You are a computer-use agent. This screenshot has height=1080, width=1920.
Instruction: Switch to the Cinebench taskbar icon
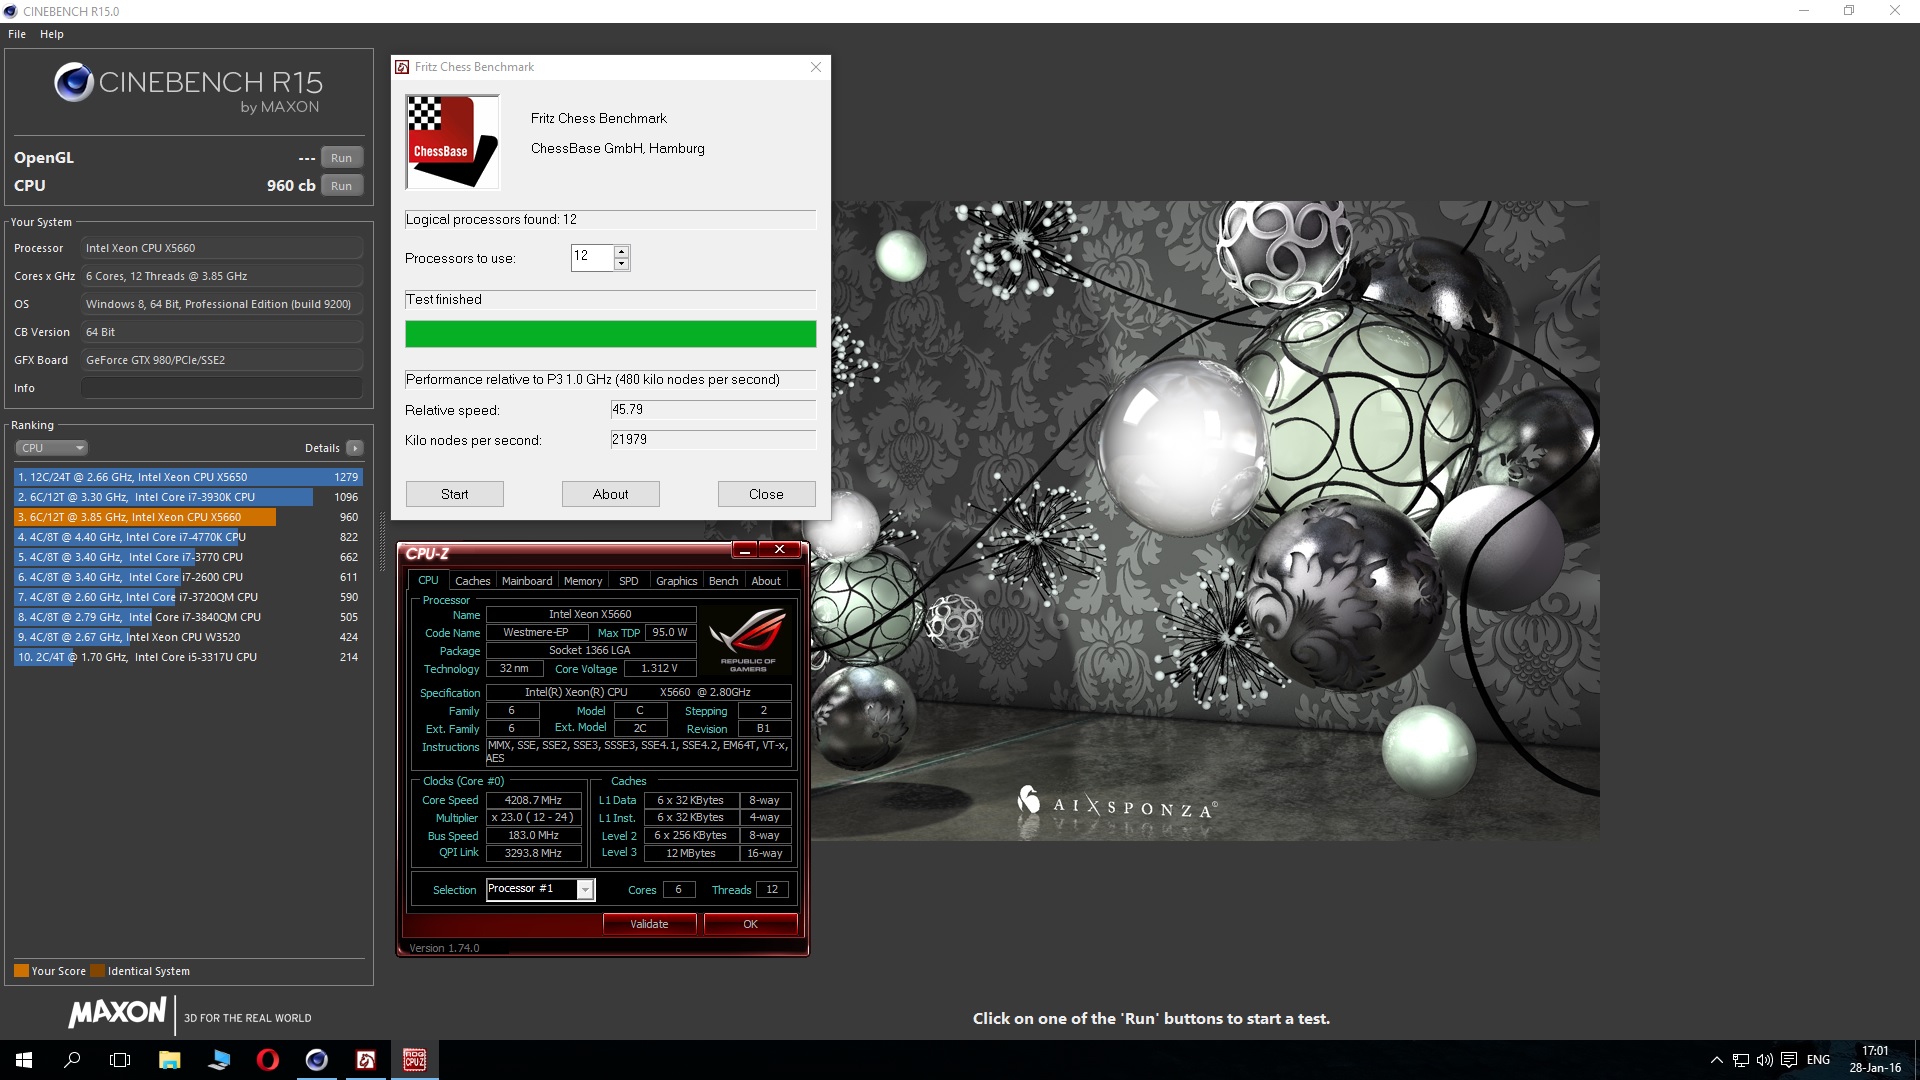tap(316, 1060)
